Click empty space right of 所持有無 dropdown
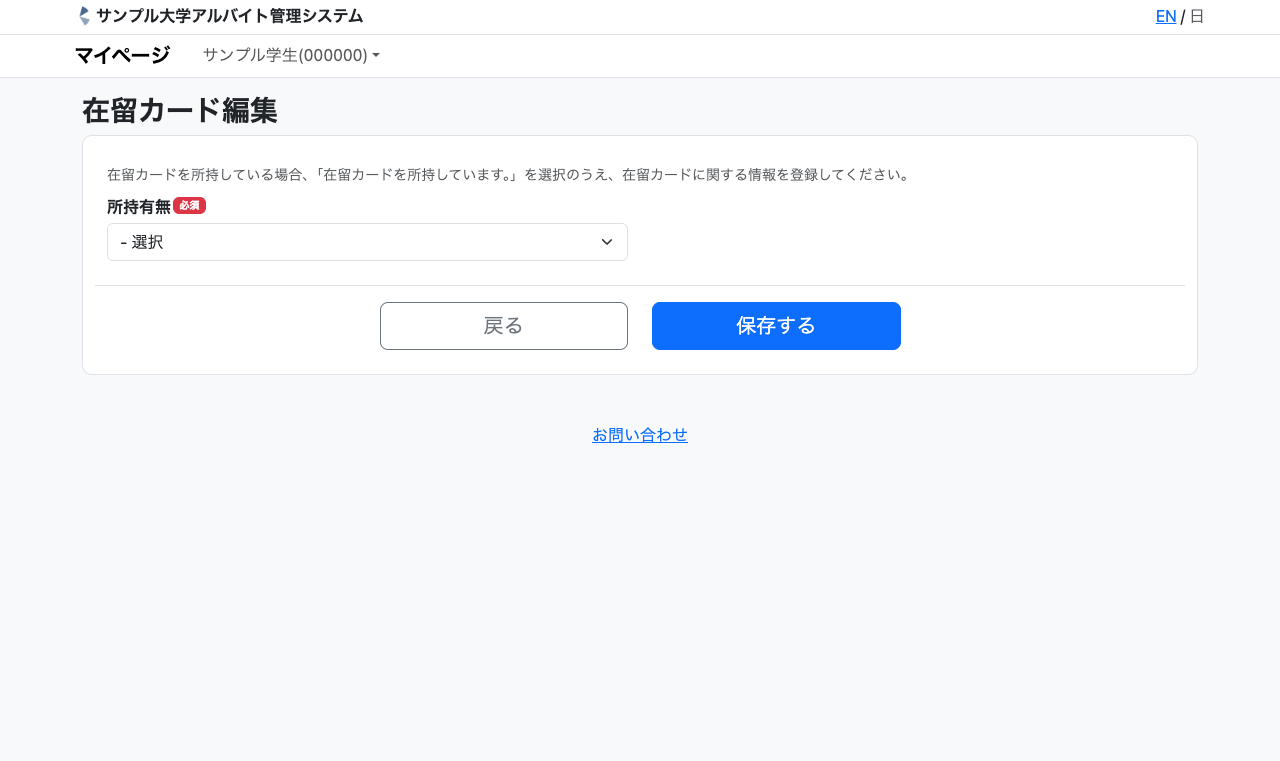This screenshot has height=761, width=1280. 900,242
